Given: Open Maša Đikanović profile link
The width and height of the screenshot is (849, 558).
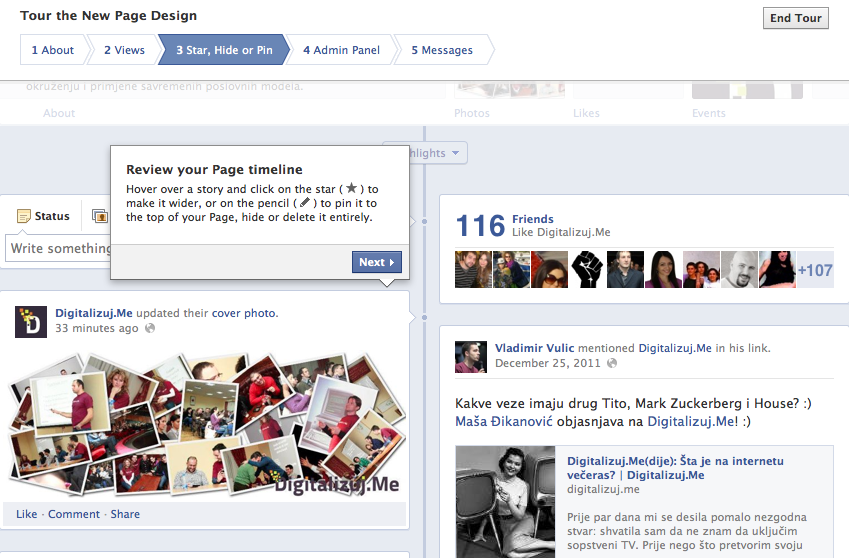Looking at the screenshot, I should point(504,421).
